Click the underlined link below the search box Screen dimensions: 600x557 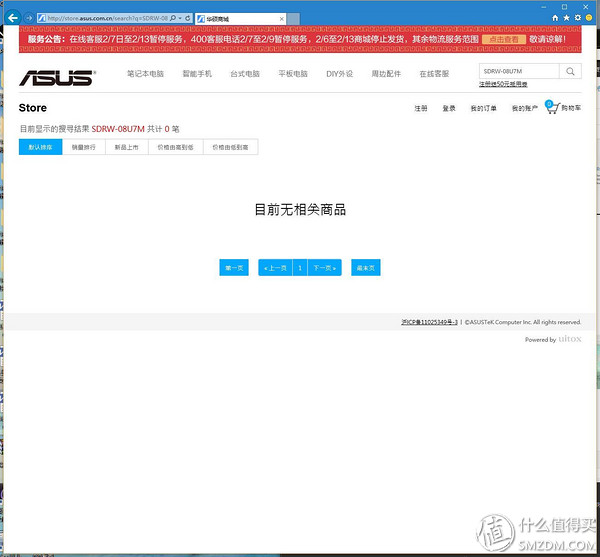click(x=503, y=84)
